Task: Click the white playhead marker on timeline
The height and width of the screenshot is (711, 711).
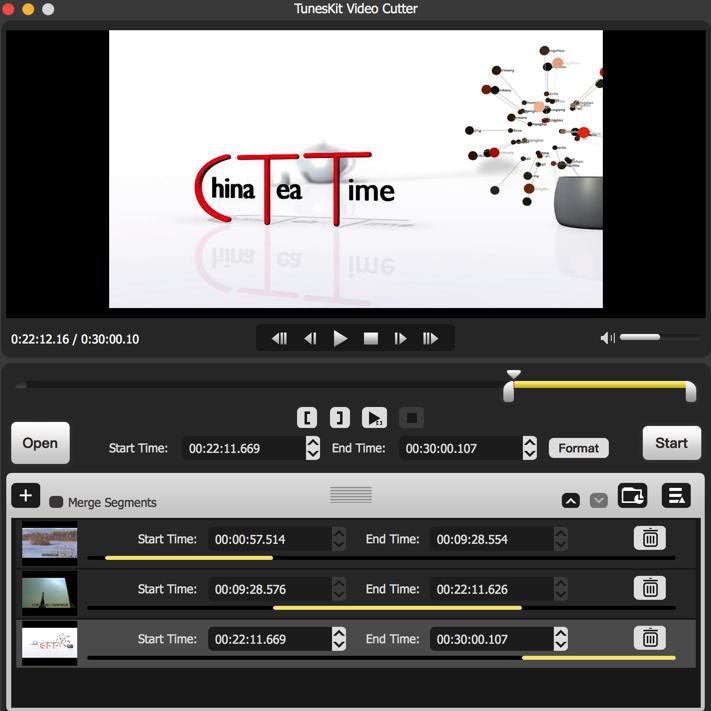Action: click(513, 374)
